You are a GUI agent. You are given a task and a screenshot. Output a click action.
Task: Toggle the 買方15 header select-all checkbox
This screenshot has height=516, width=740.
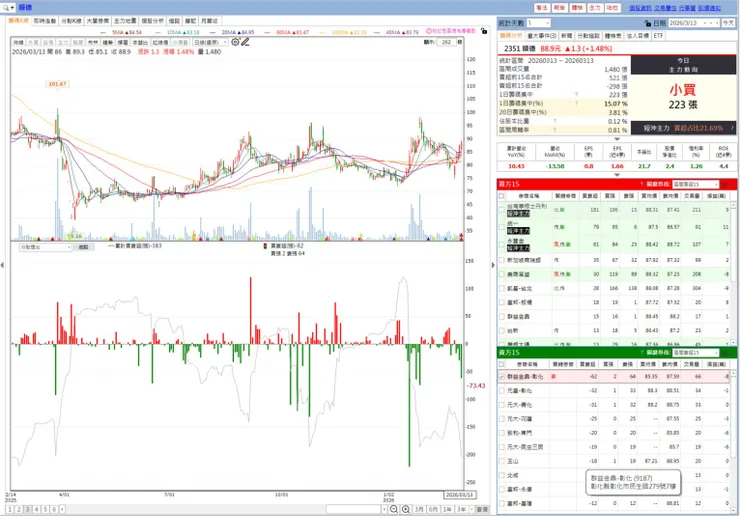pos(502,196)
